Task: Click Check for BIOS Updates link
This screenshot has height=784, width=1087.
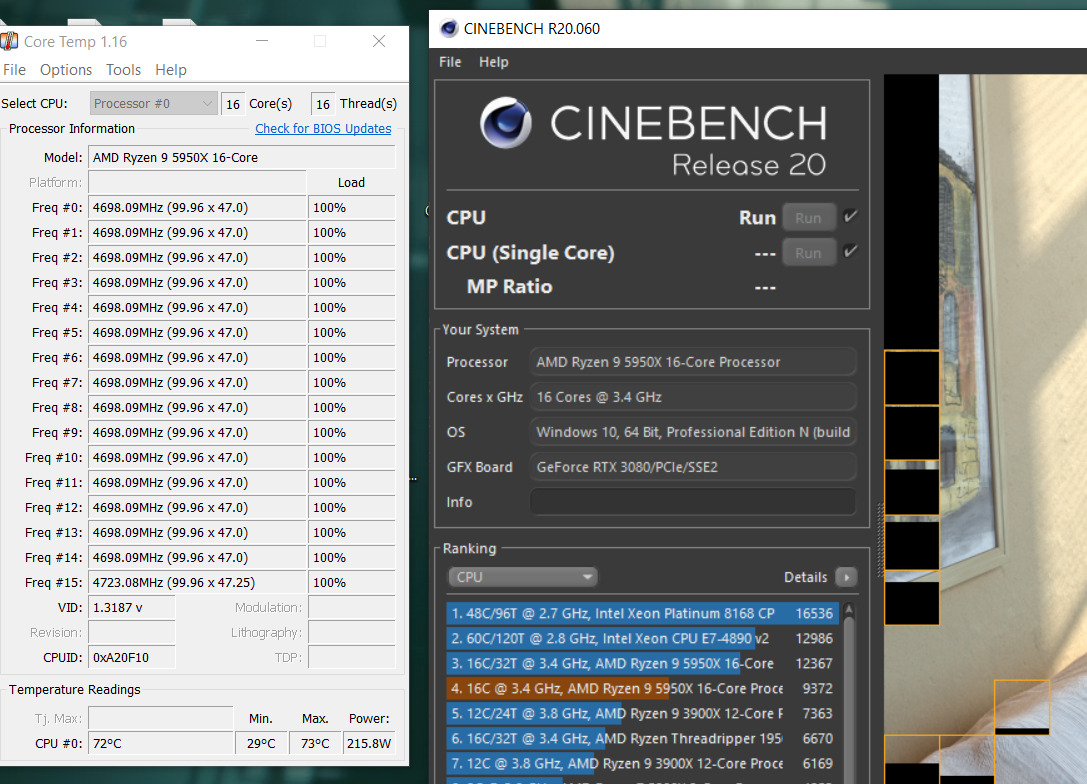Action: tap(323, 128)
